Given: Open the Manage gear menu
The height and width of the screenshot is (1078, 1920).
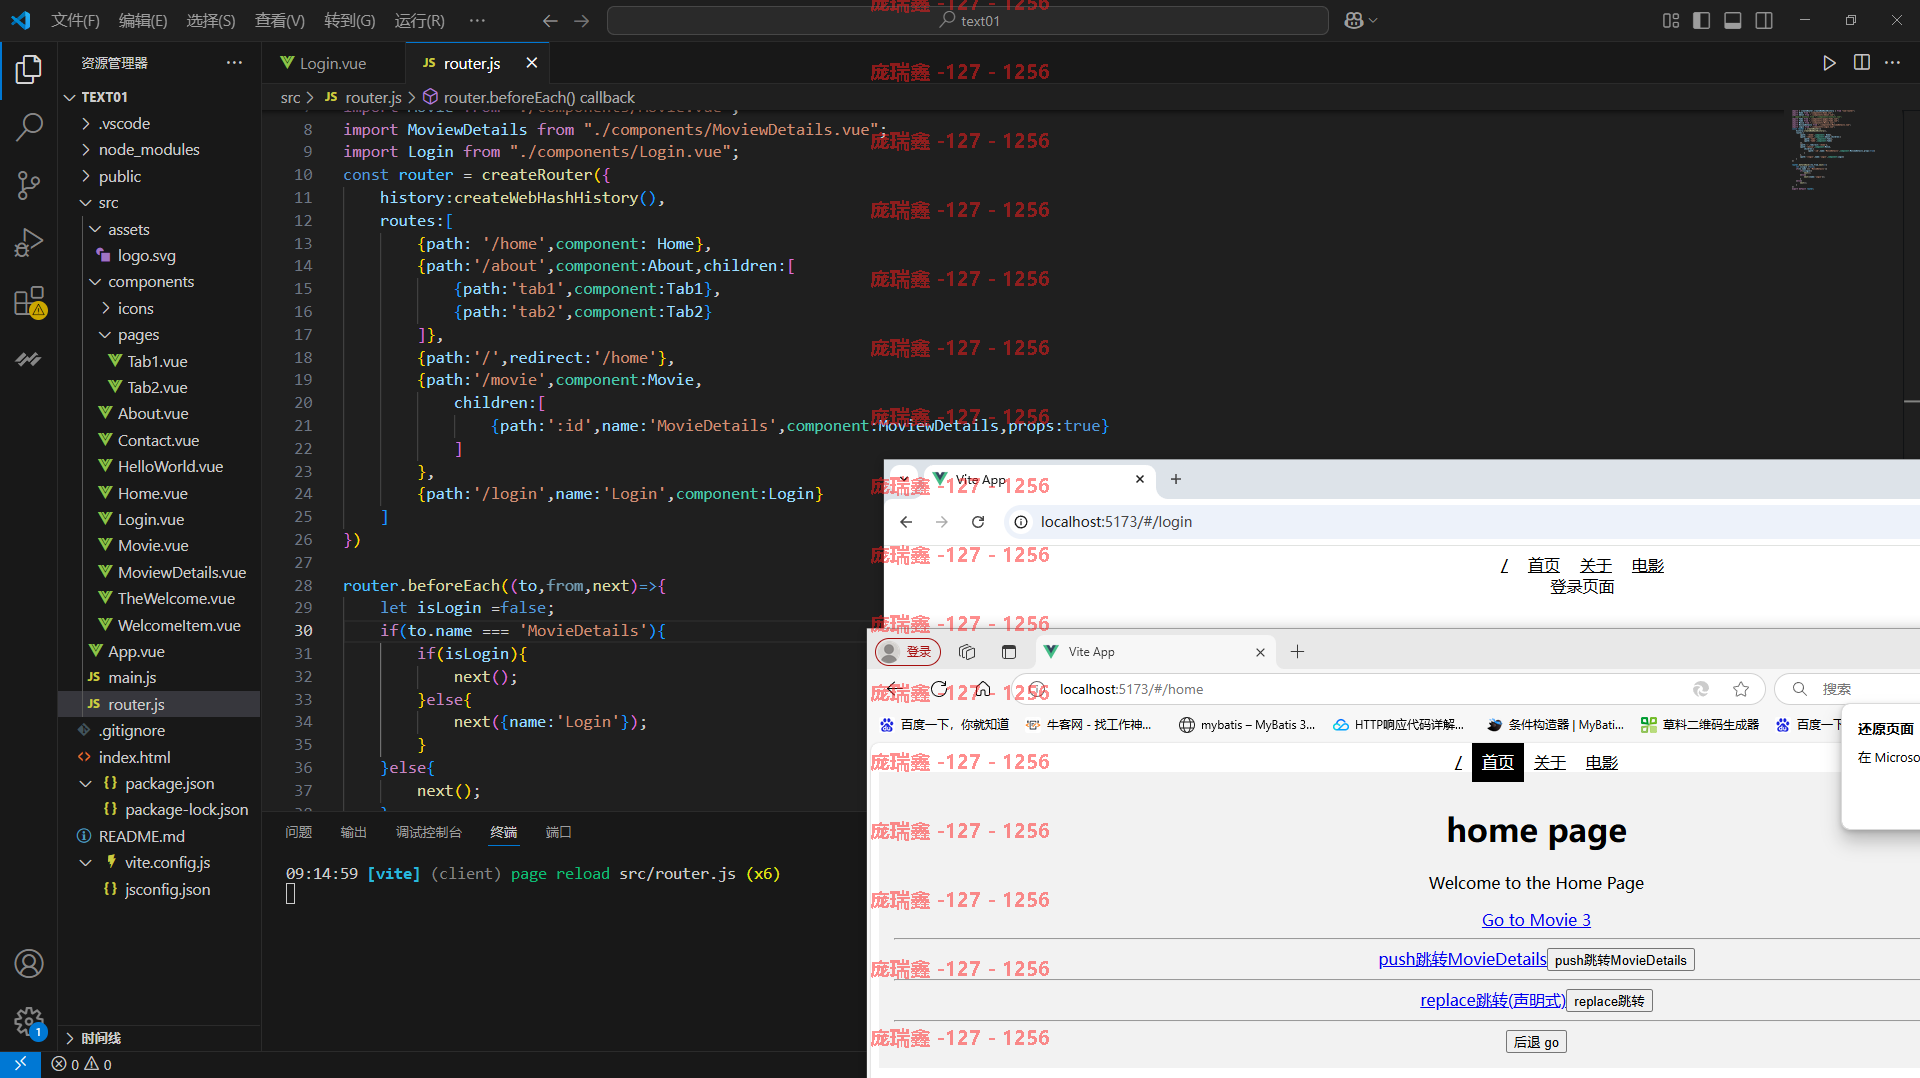Looking at the screenshot, I should (29, 1021).
